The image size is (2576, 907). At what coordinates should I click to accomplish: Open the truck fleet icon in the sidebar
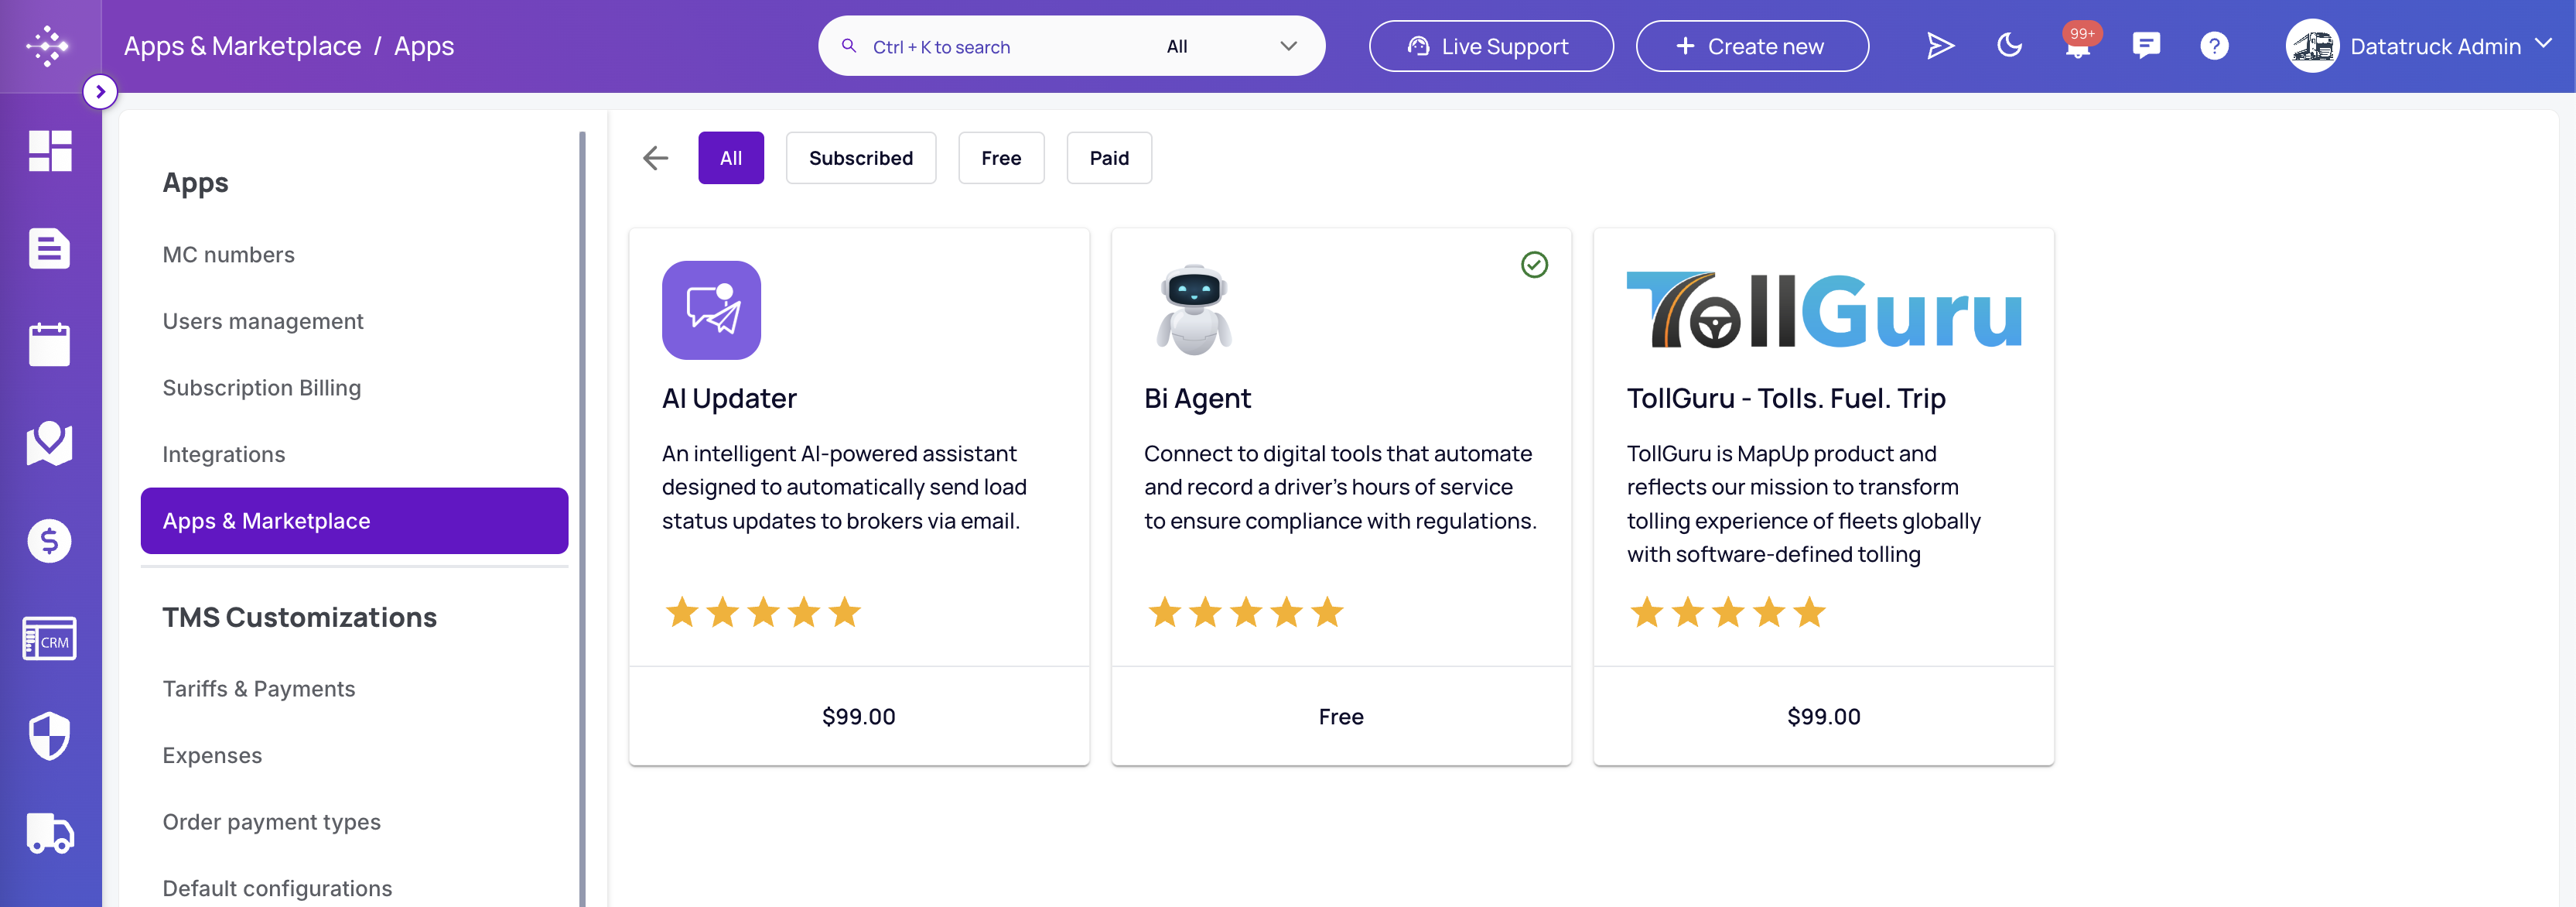click(x=50, y=833)
